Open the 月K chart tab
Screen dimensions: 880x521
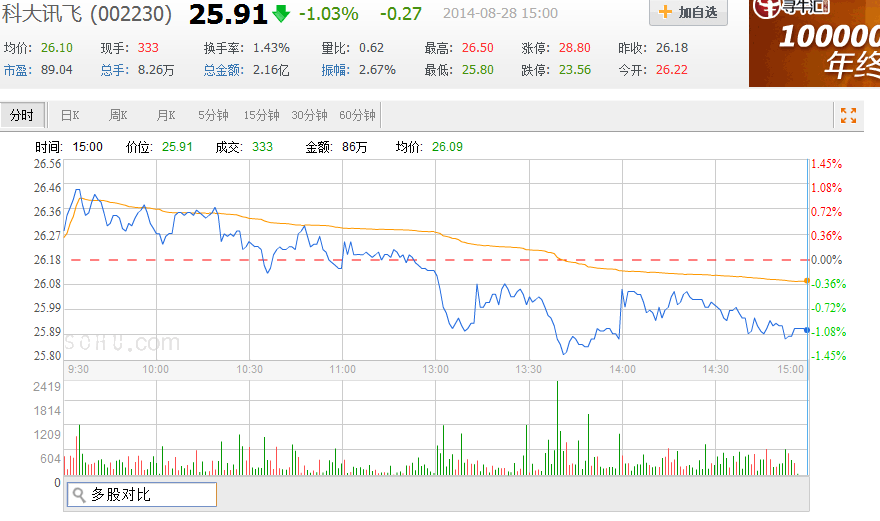pyautogui.click(x=166, y=115)
